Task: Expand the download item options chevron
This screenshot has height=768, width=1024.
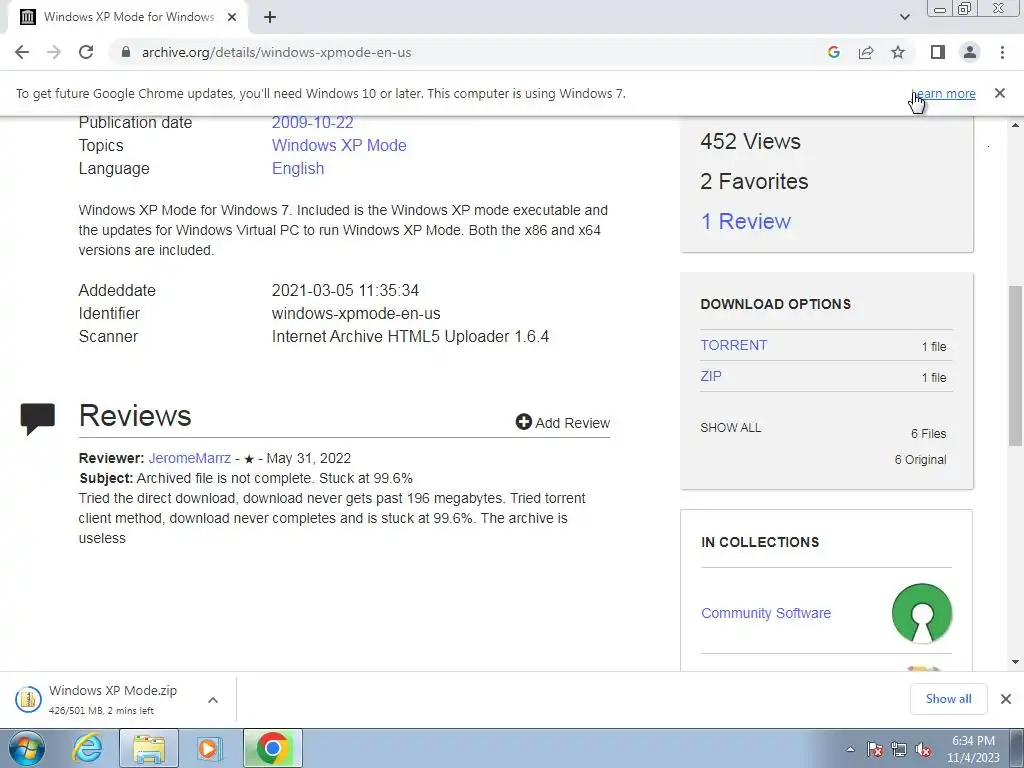Action: [212, 699]
